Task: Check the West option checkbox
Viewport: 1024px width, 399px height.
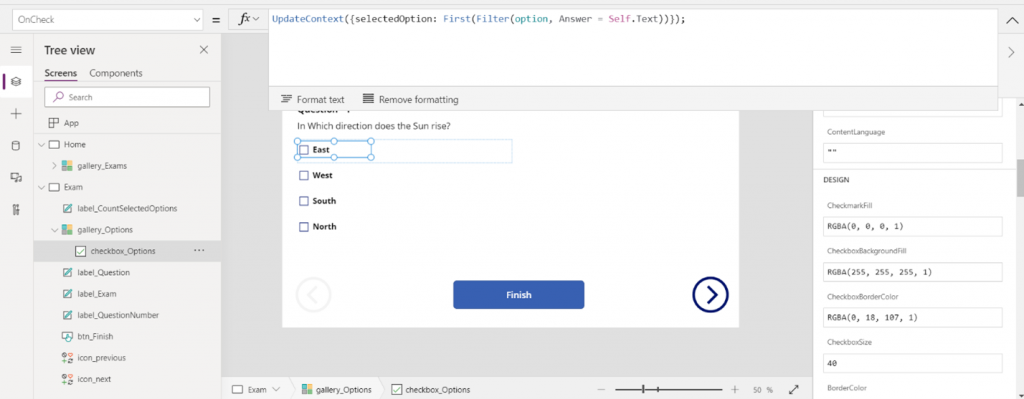Action: (304, 175)
